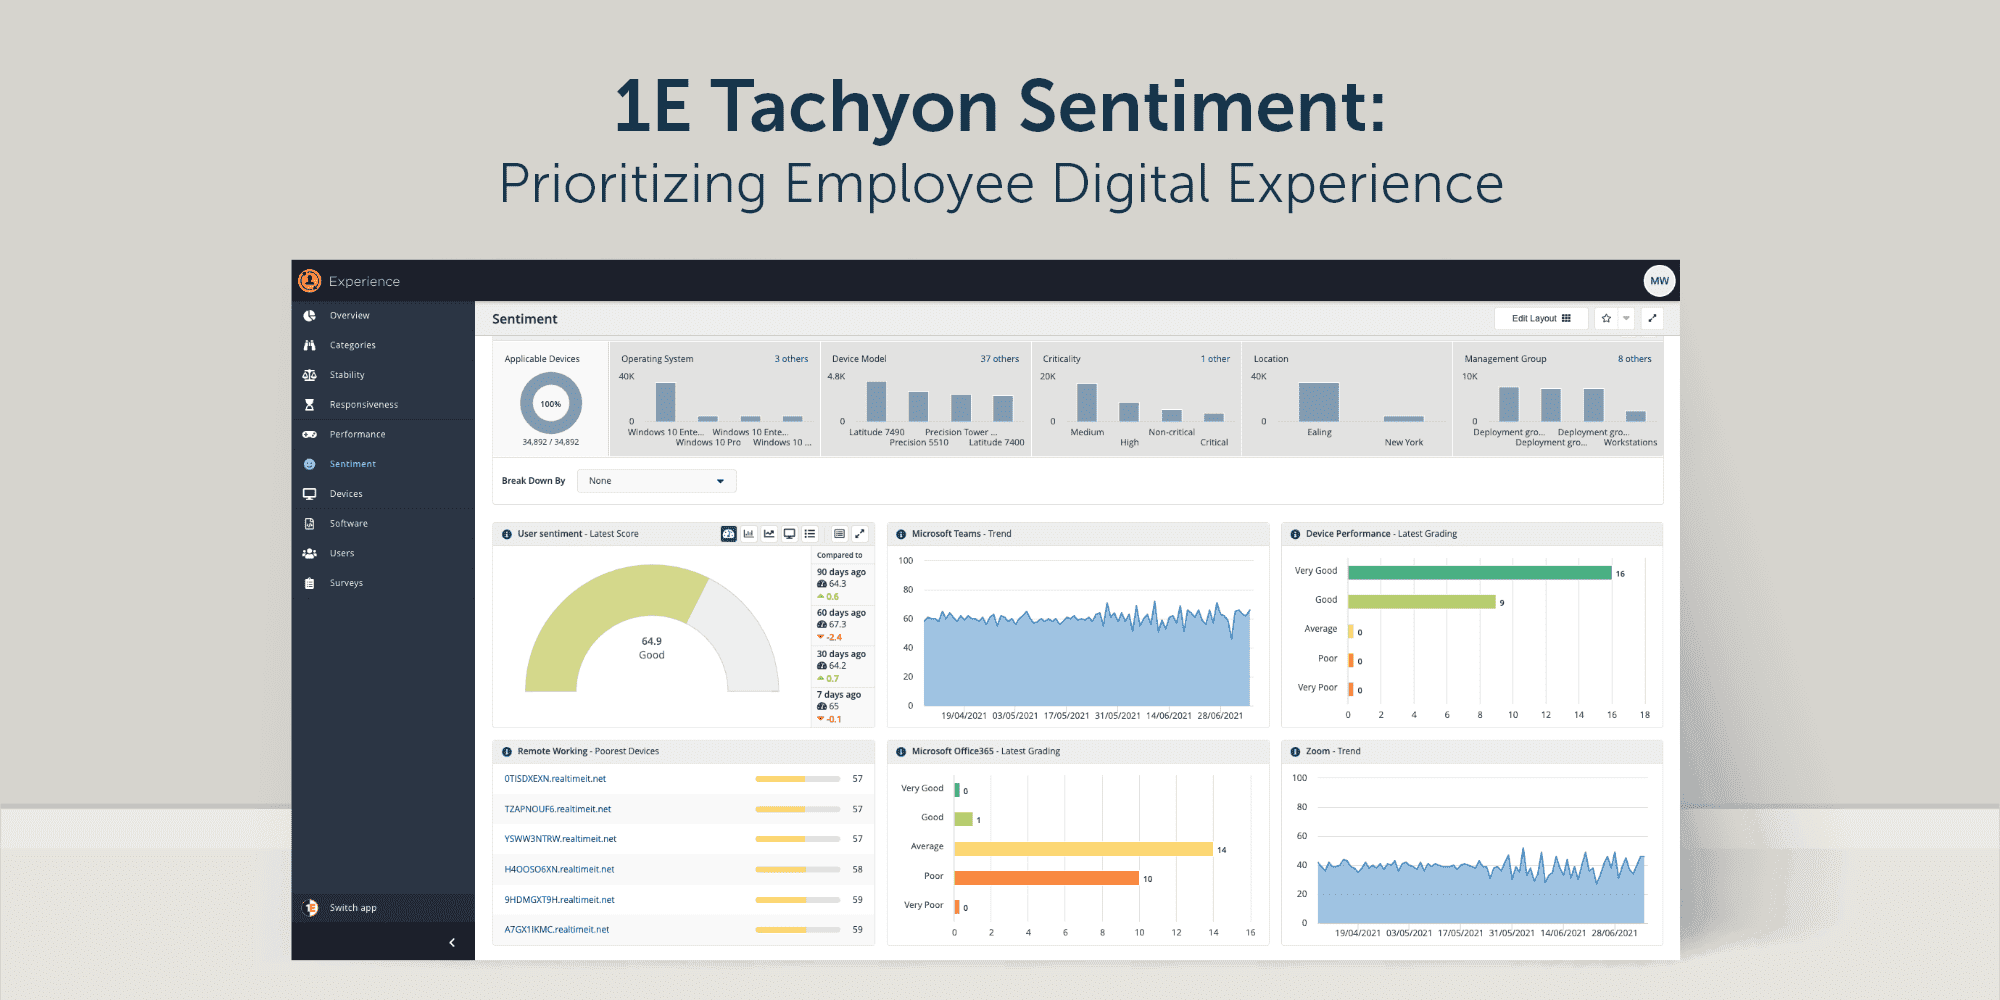Click the info icon on Zoom Trend tile
2000x1000 pixels.
point(1295,751)
